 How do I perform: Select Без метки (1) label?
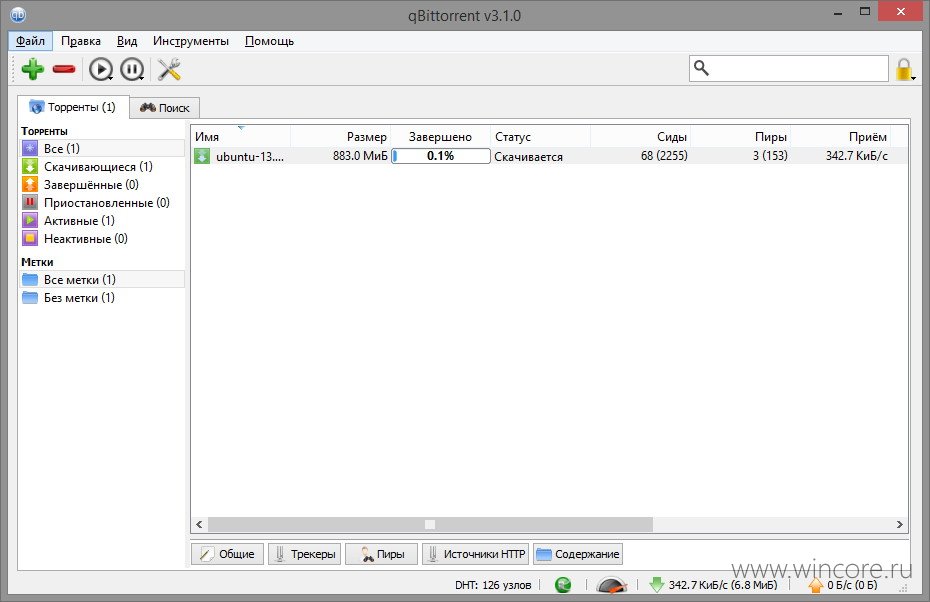point(102,298)
